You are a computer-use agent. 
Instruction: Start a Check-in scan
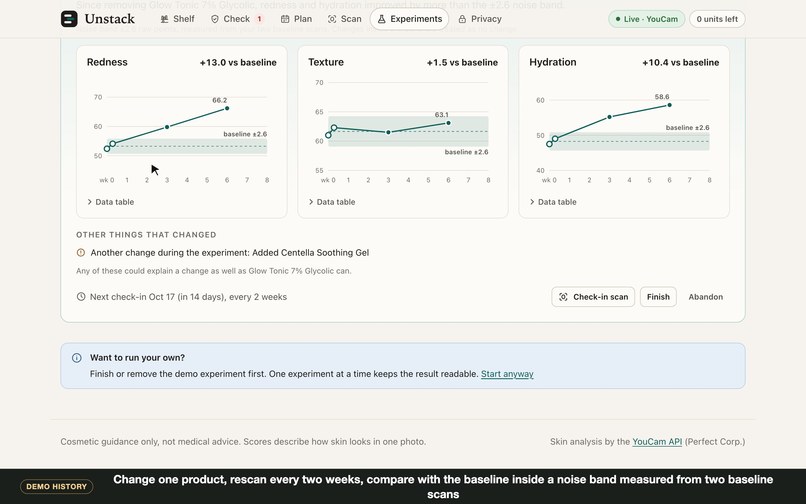(x=593, y=297)
